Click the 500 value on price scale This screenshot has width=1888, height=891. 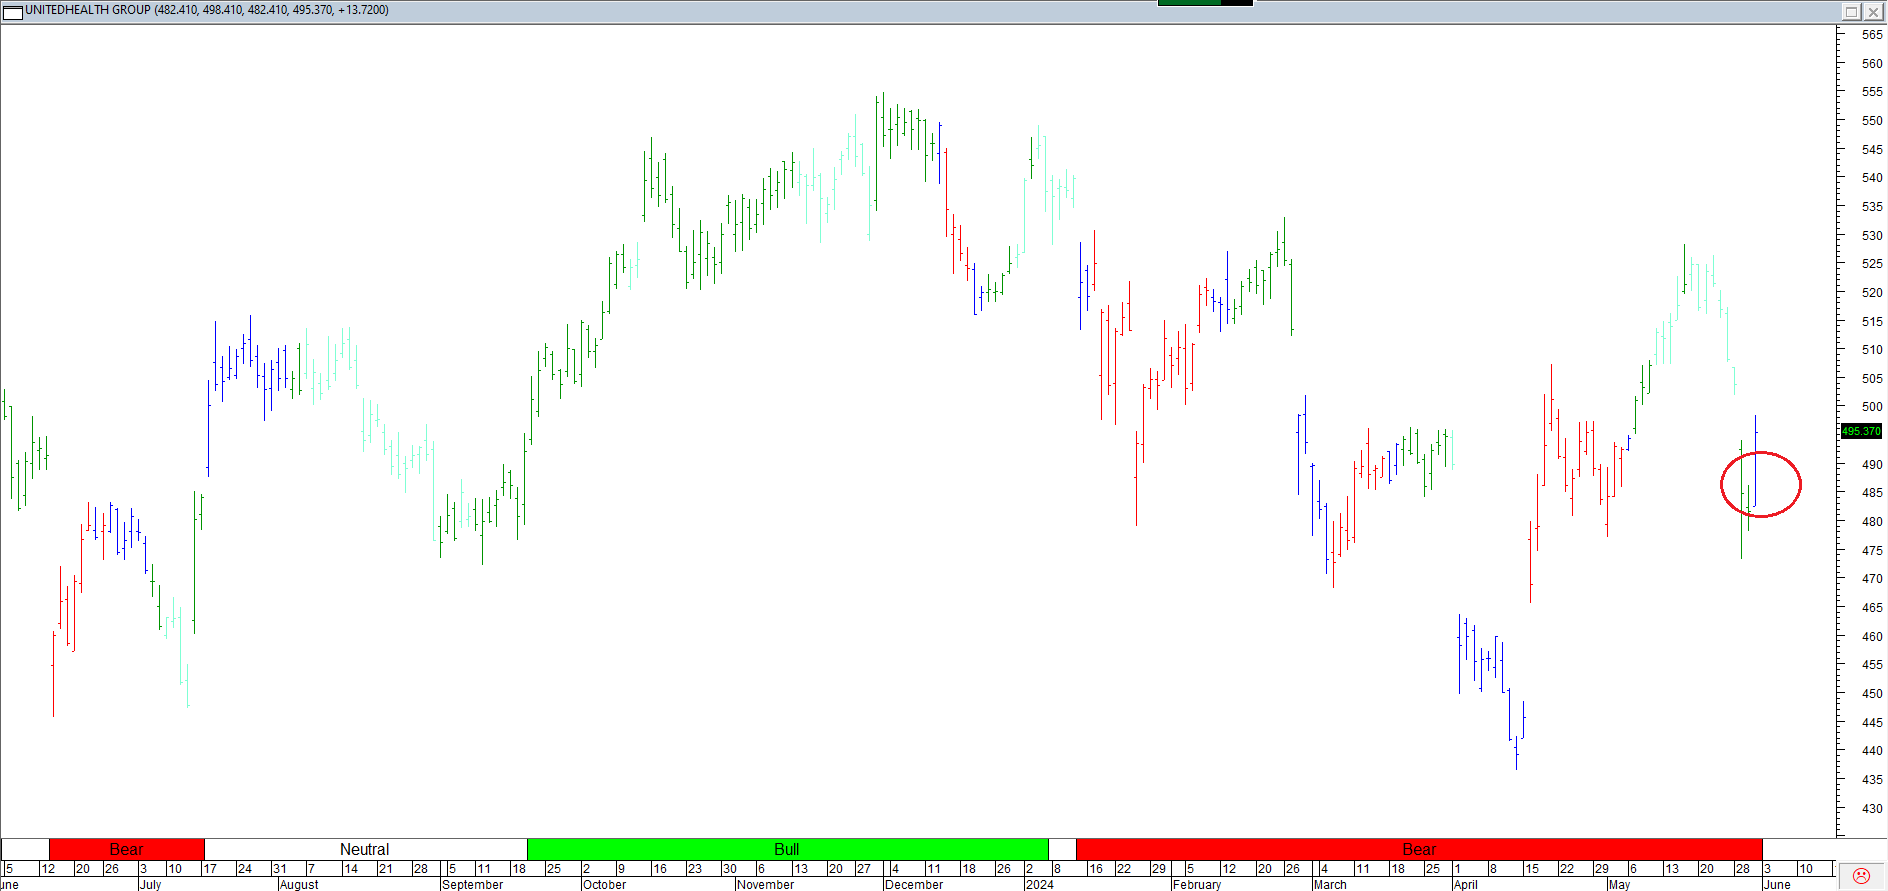point(1872,407)
